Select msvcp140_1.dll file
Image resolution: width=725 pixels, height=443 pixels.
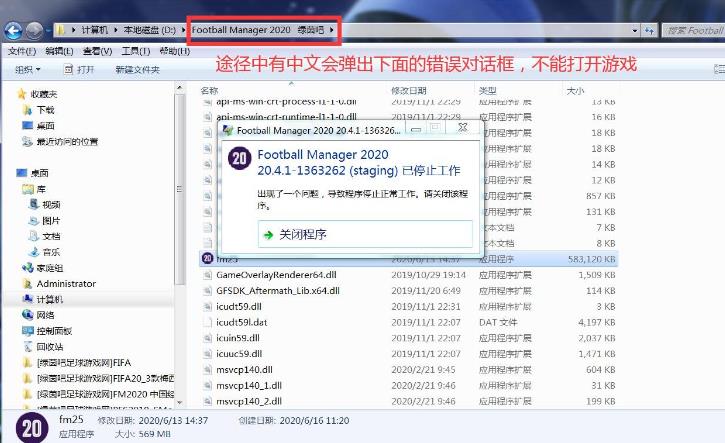click(249, 385)
